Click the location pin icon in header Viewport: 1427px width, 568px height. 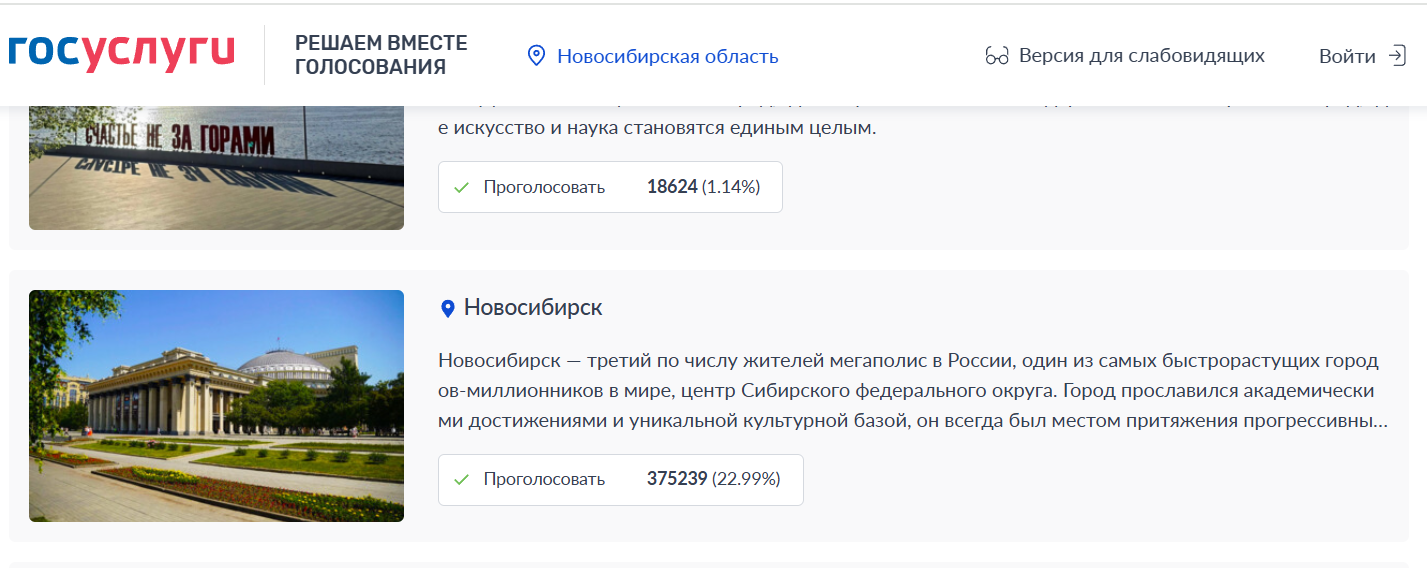536,56
